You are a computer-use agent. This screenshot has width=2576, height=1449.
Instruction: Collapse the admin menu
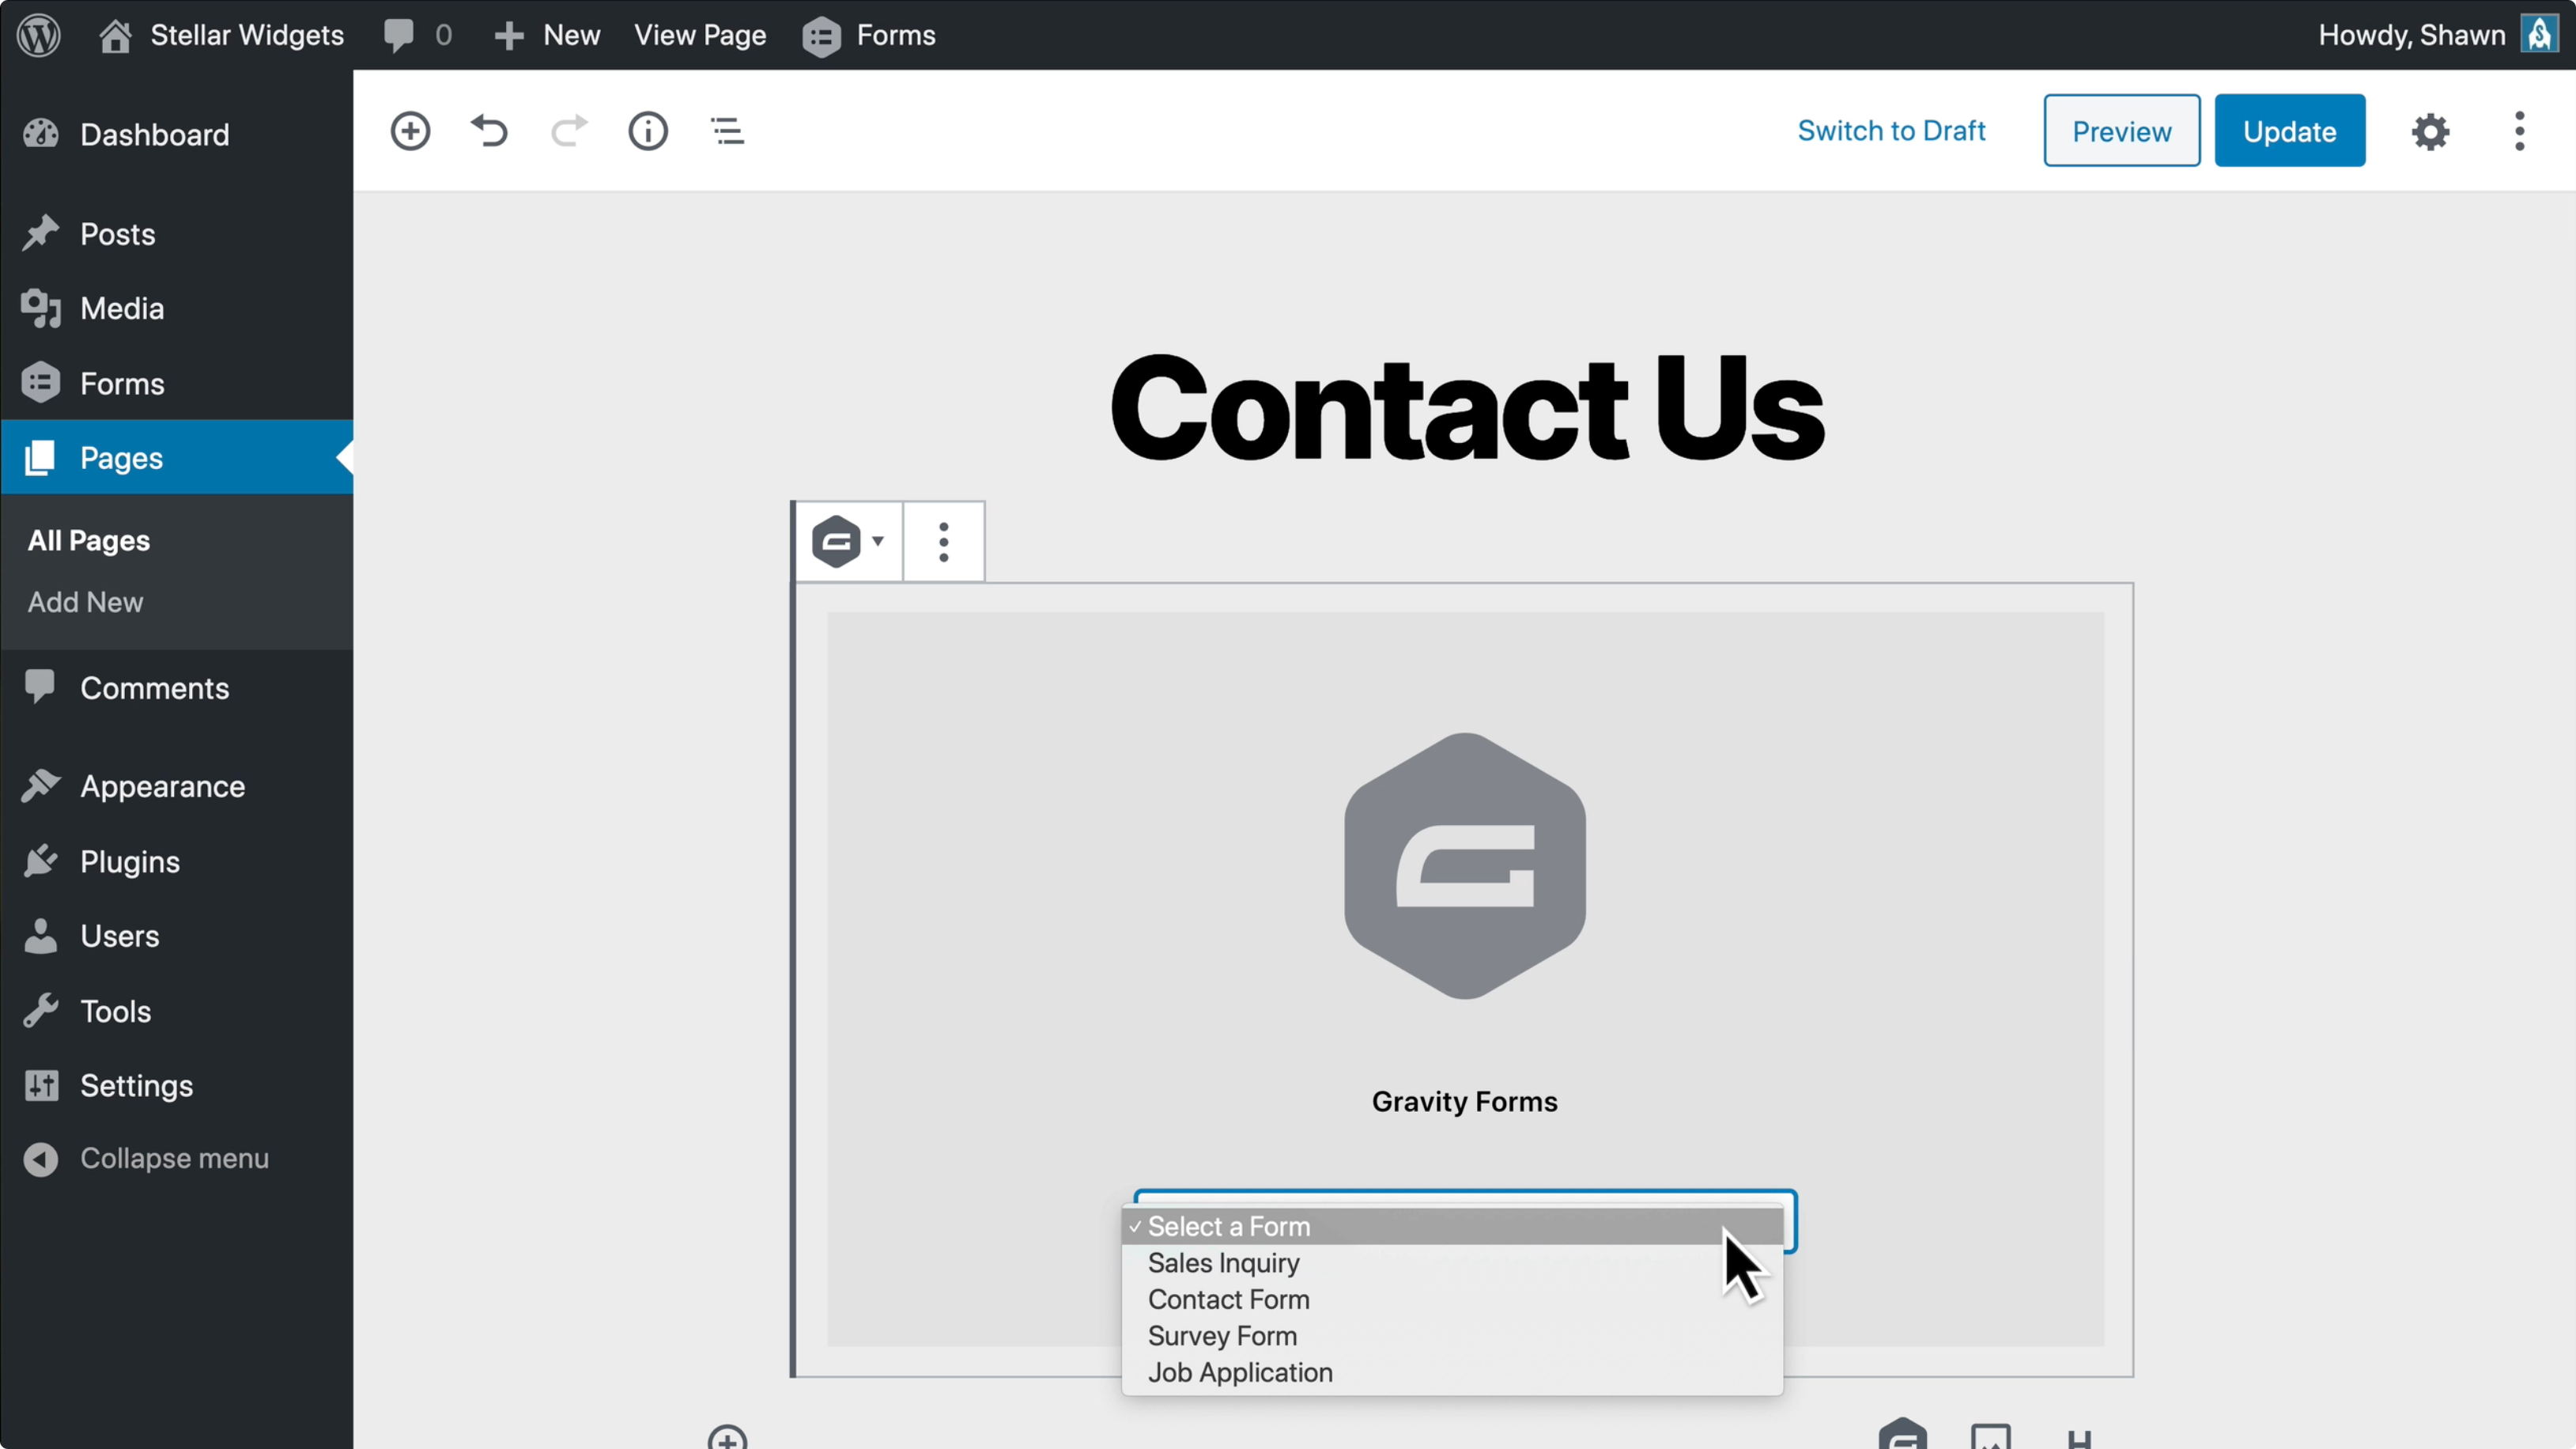(174, 1158)
